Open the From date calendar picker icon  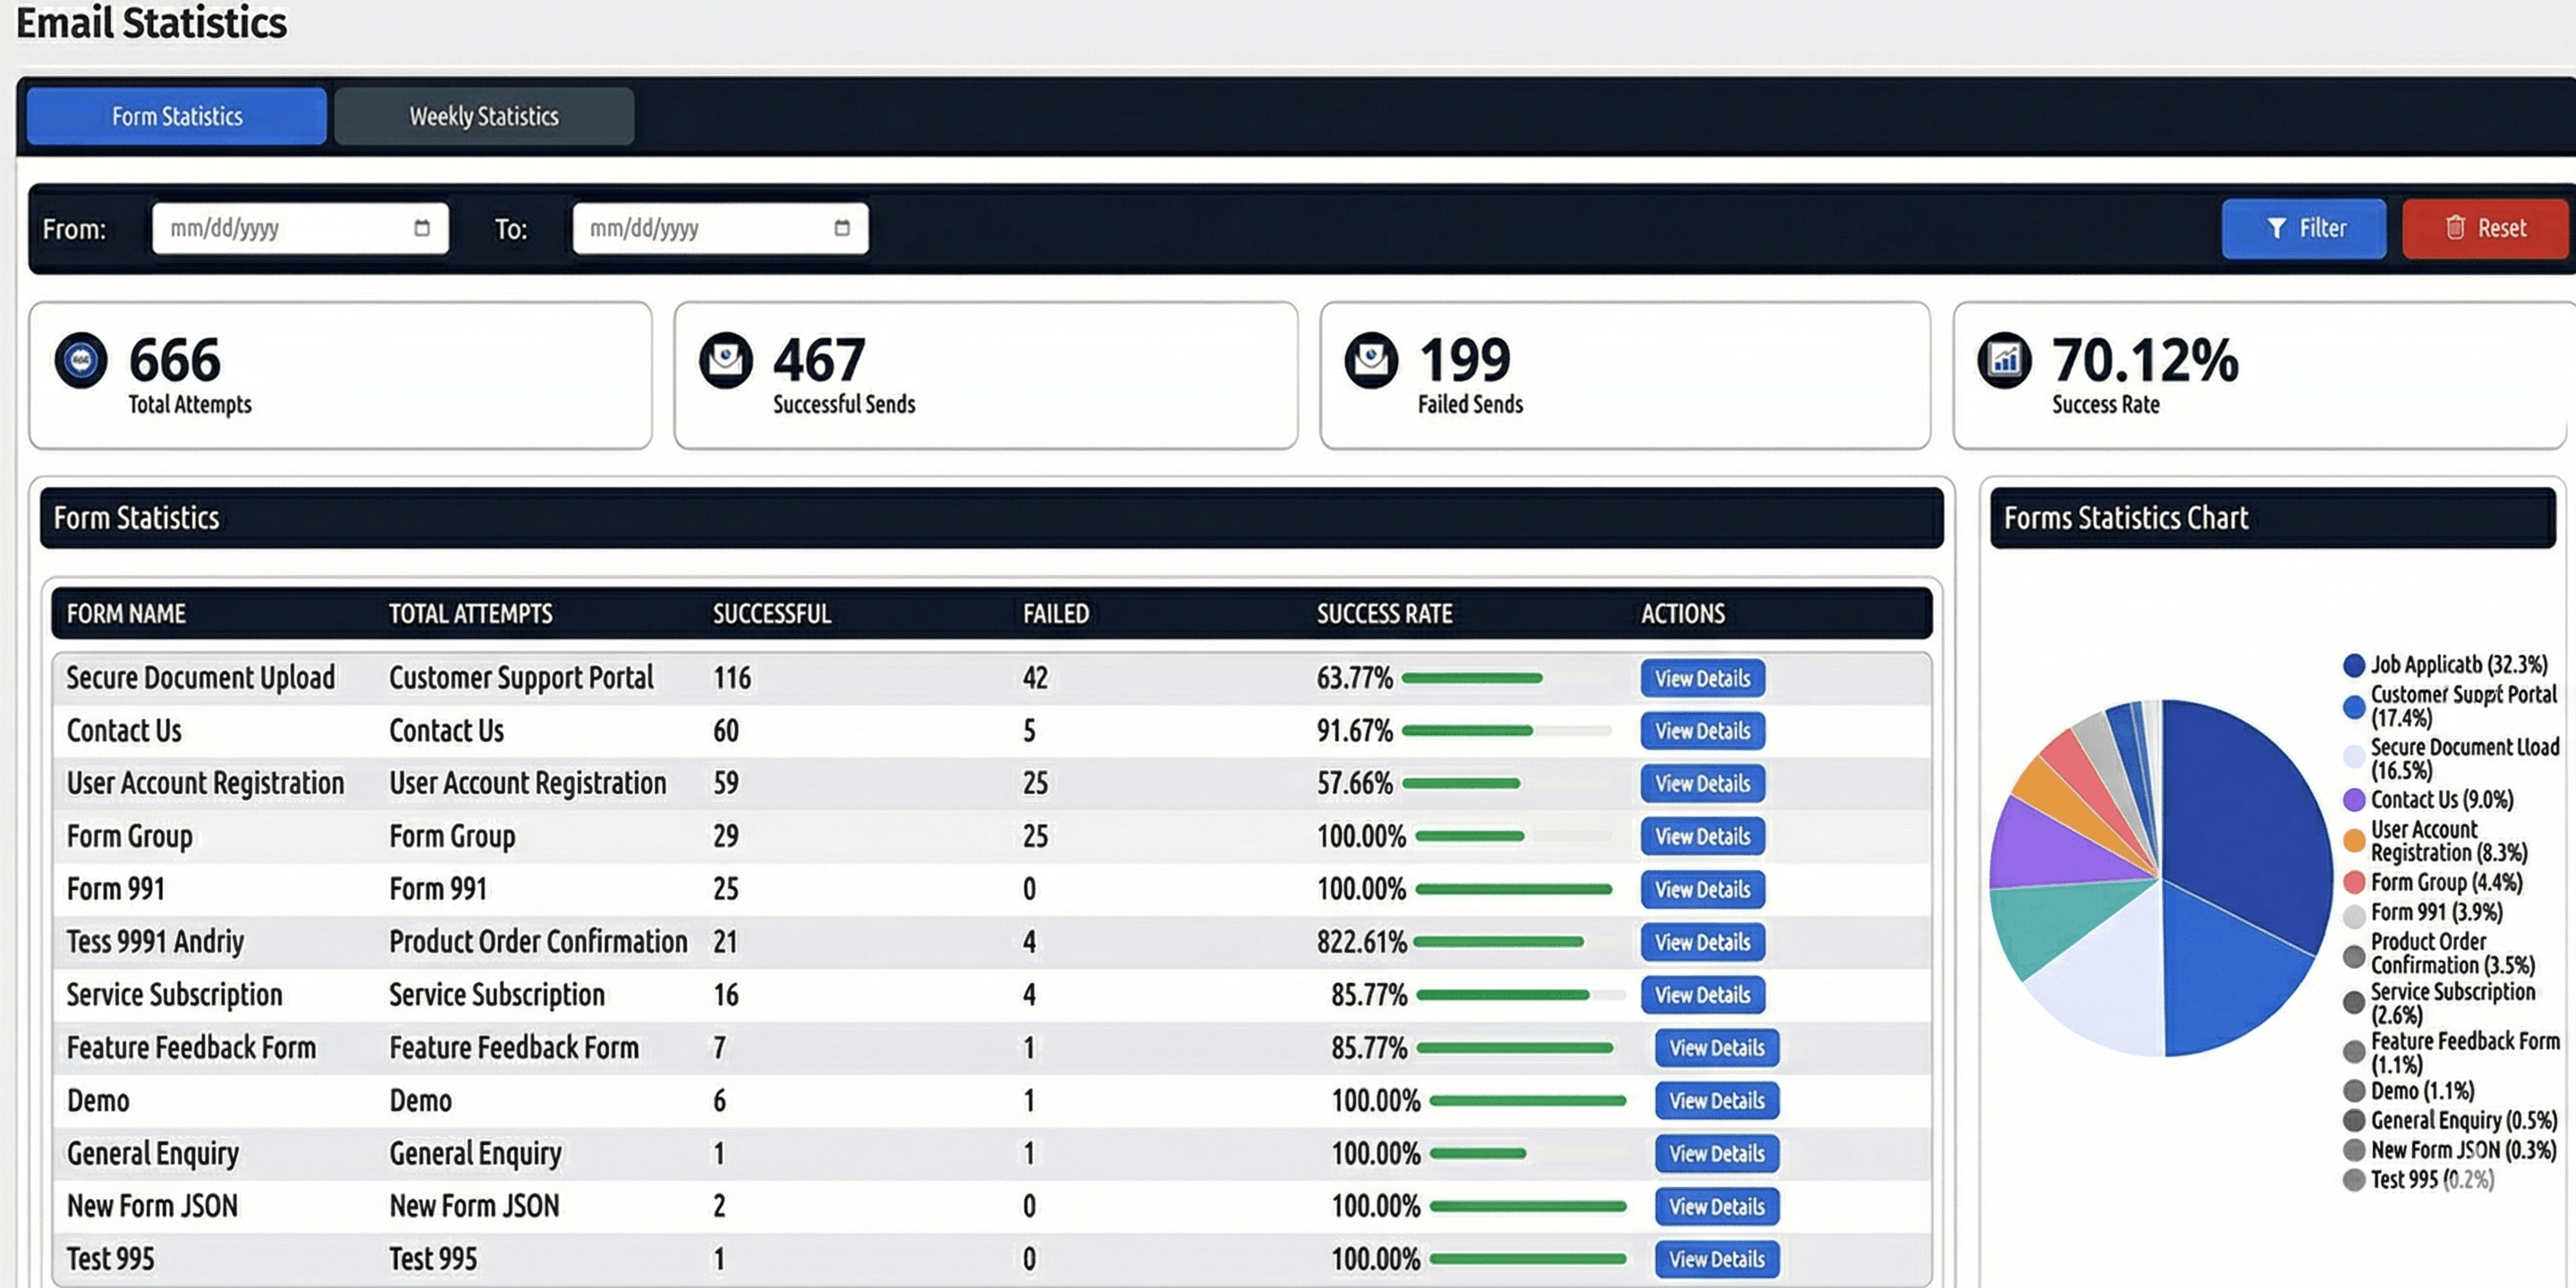[422, 228]
